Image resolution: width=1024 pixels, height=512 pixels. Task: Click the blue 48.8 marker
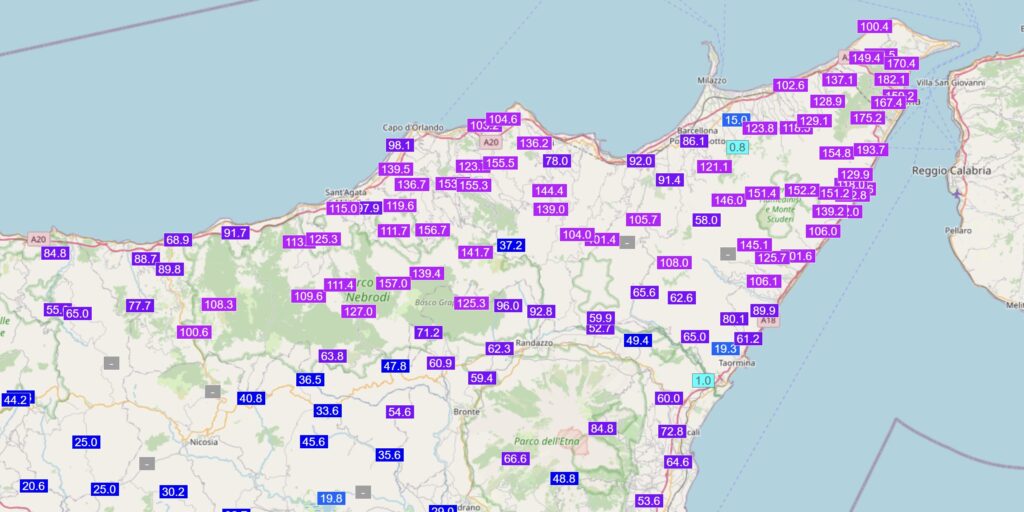564,479
